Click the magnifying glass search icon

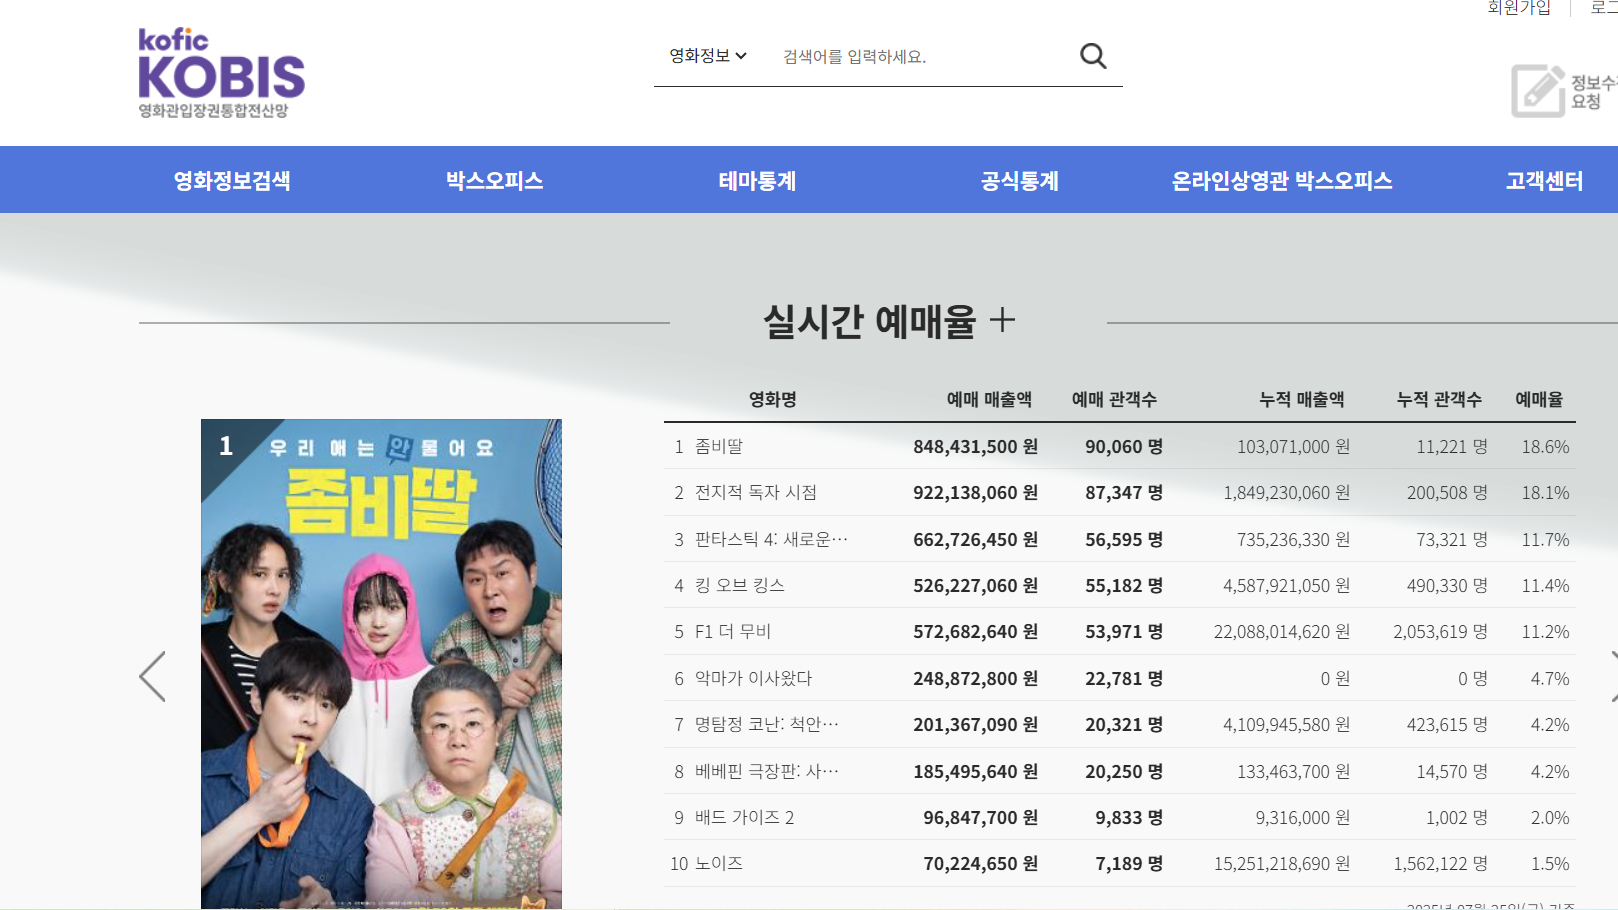pos(1093,56)
